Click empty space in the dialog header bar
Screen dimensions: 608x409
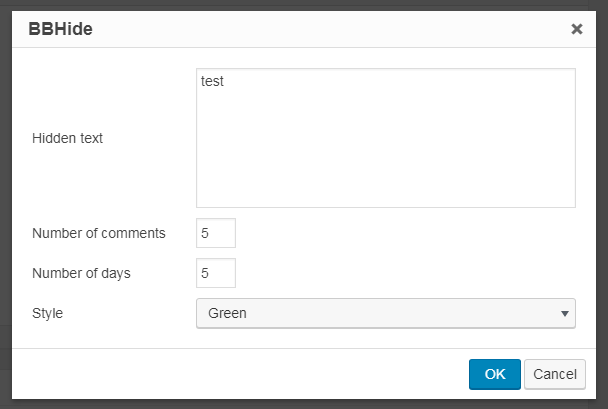pyautogui.click(x=330, y=29)
